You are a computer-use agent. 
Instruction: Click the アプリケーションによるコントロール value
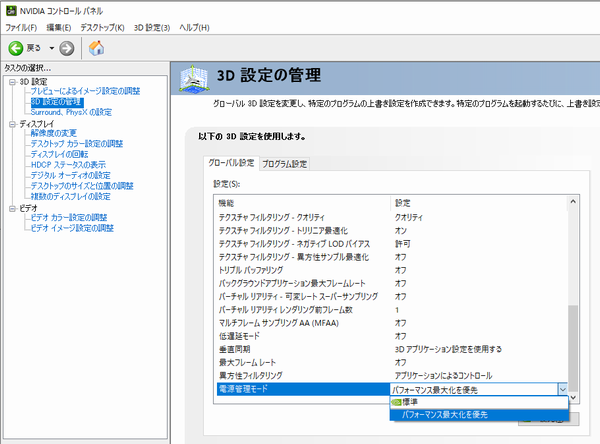(x=443, y=375)
